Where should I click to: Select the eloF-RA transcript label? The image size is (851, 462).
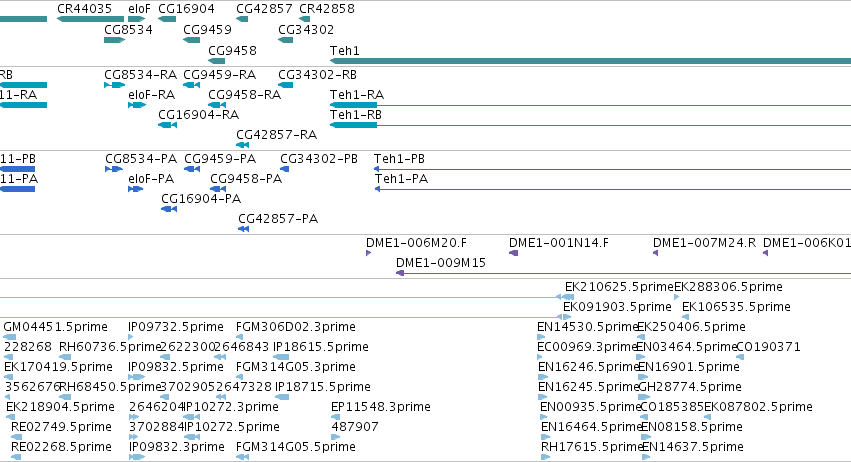151,95
